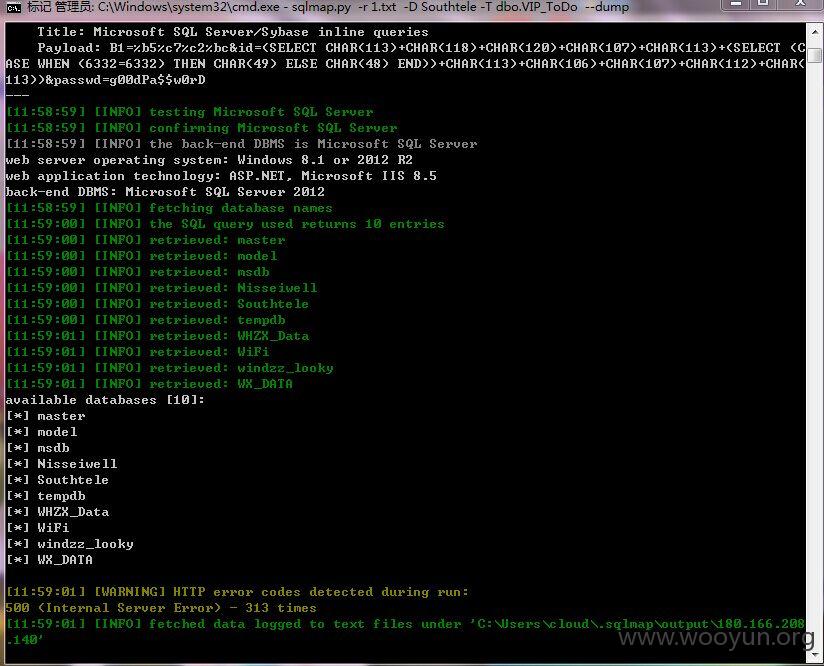Click 'the back-end DBMS is Microsoft SQL Server' line
824x666 pixels.
[241, 144]
